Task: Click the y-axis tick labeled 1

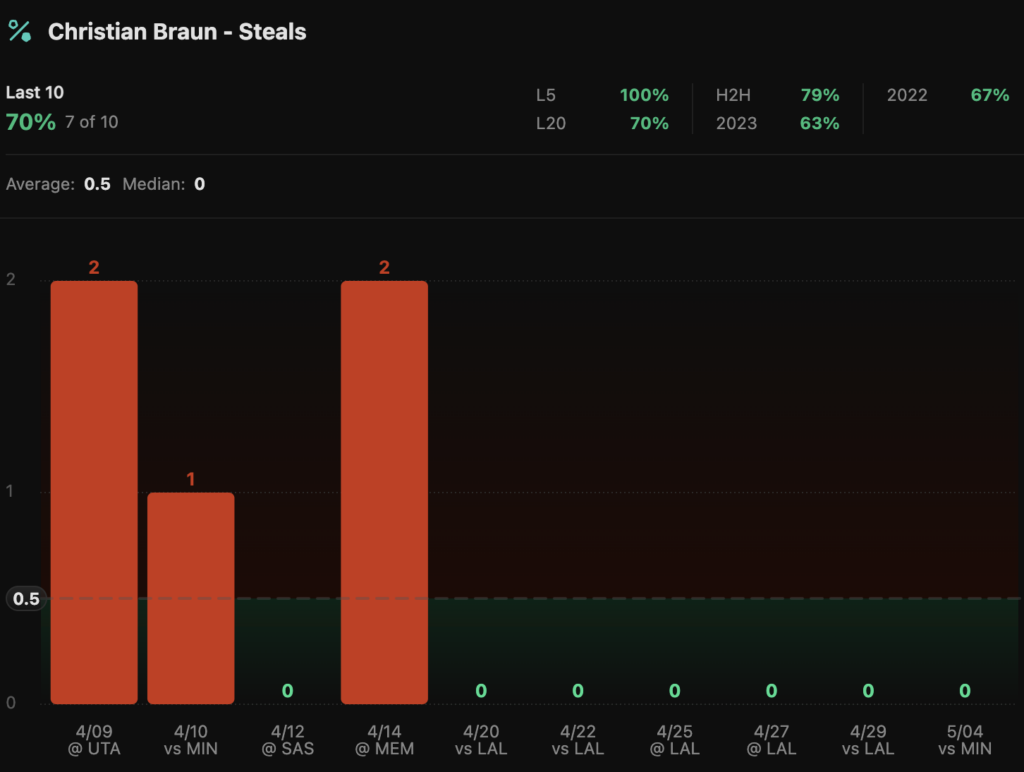Action: [x=10, y=491]
